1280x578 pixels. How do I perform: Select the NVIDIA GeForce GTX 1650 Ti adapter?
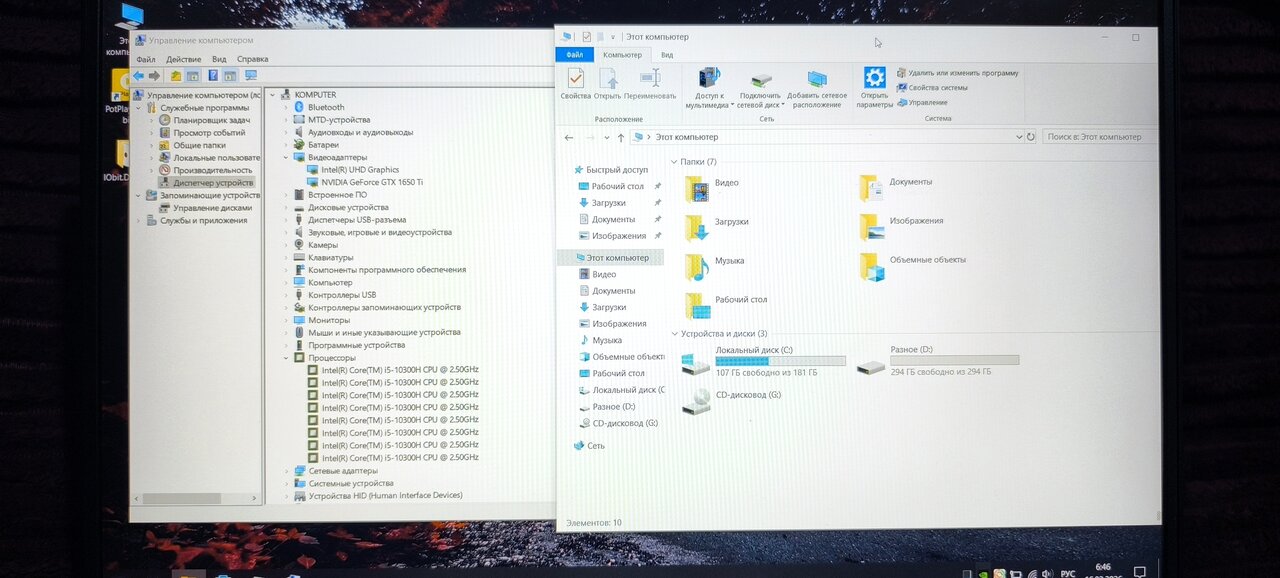tap(371, 182)
